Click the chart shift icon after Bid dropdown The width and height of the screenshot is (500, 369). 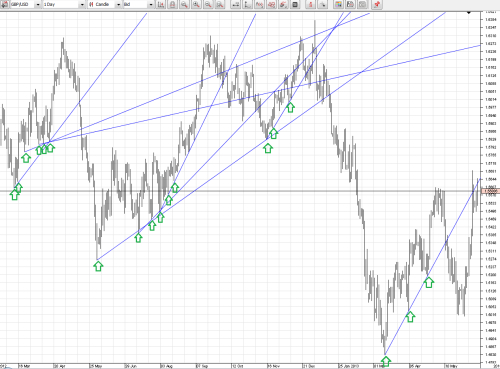tap(161, 4)
